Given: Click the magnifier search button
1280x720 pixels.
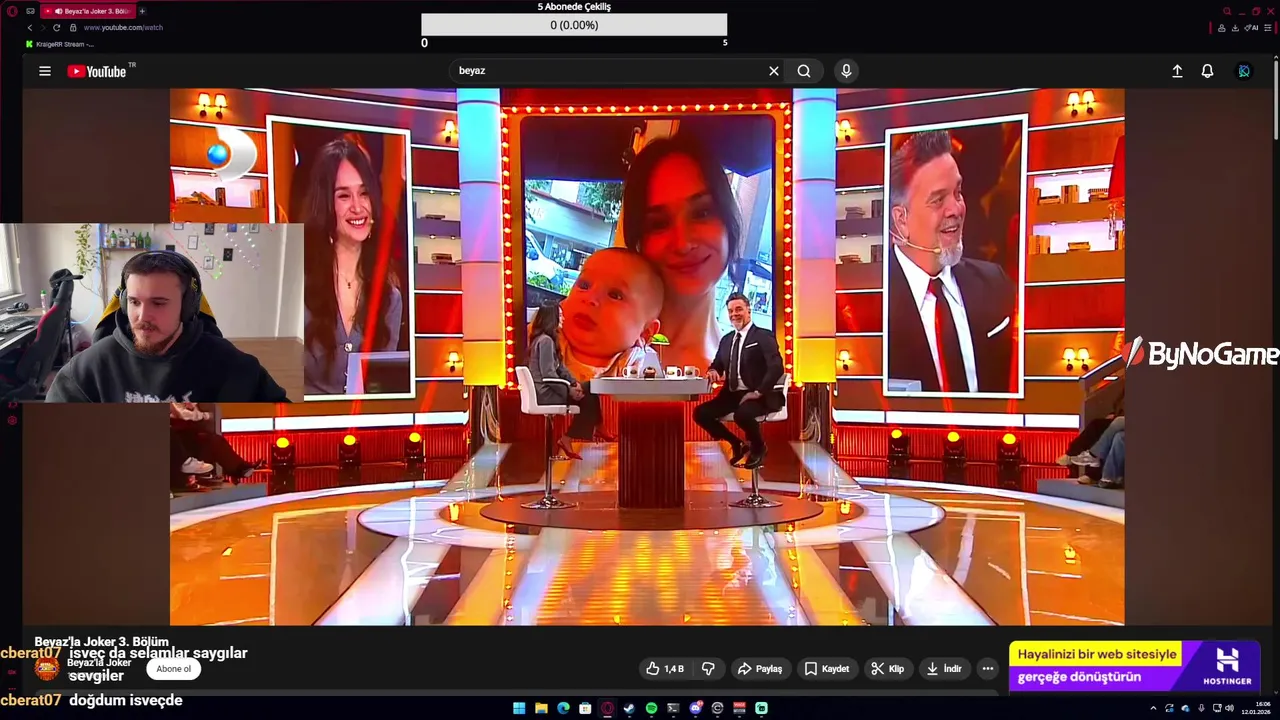Looking at the screenshot, I should click(804, 71).
